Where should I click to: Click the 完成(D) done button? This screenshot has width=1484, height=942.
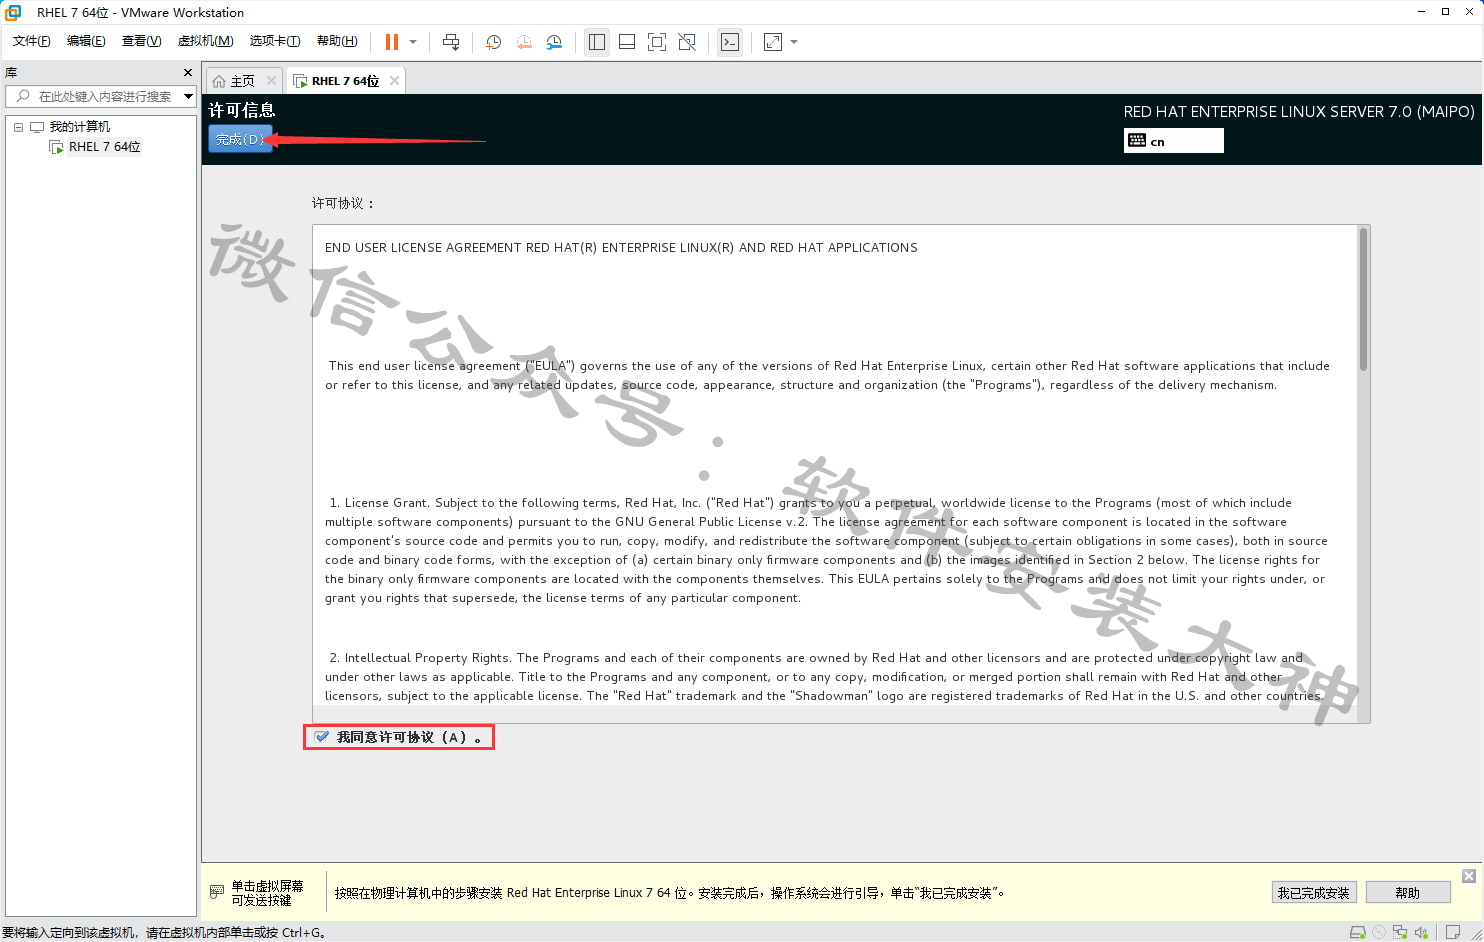(x=240, y=139)
